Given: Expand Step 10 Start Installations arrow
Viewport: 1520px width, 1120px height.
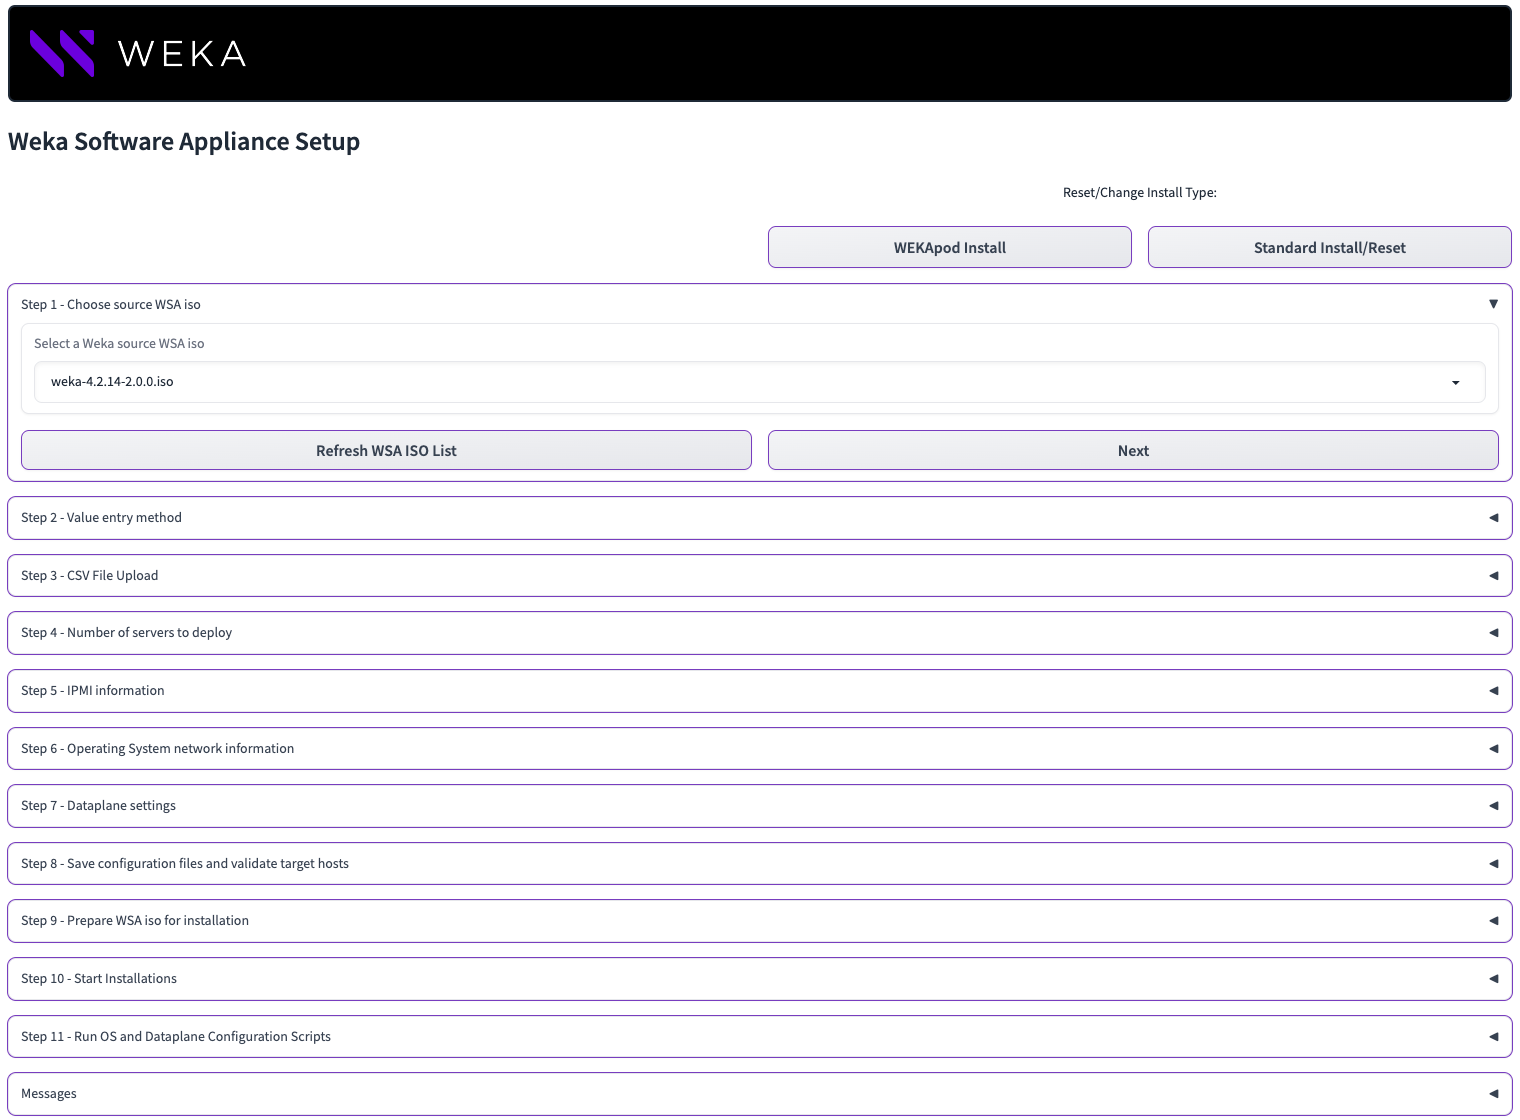Looking at the screenshot, I should [x=1493, y=979].
